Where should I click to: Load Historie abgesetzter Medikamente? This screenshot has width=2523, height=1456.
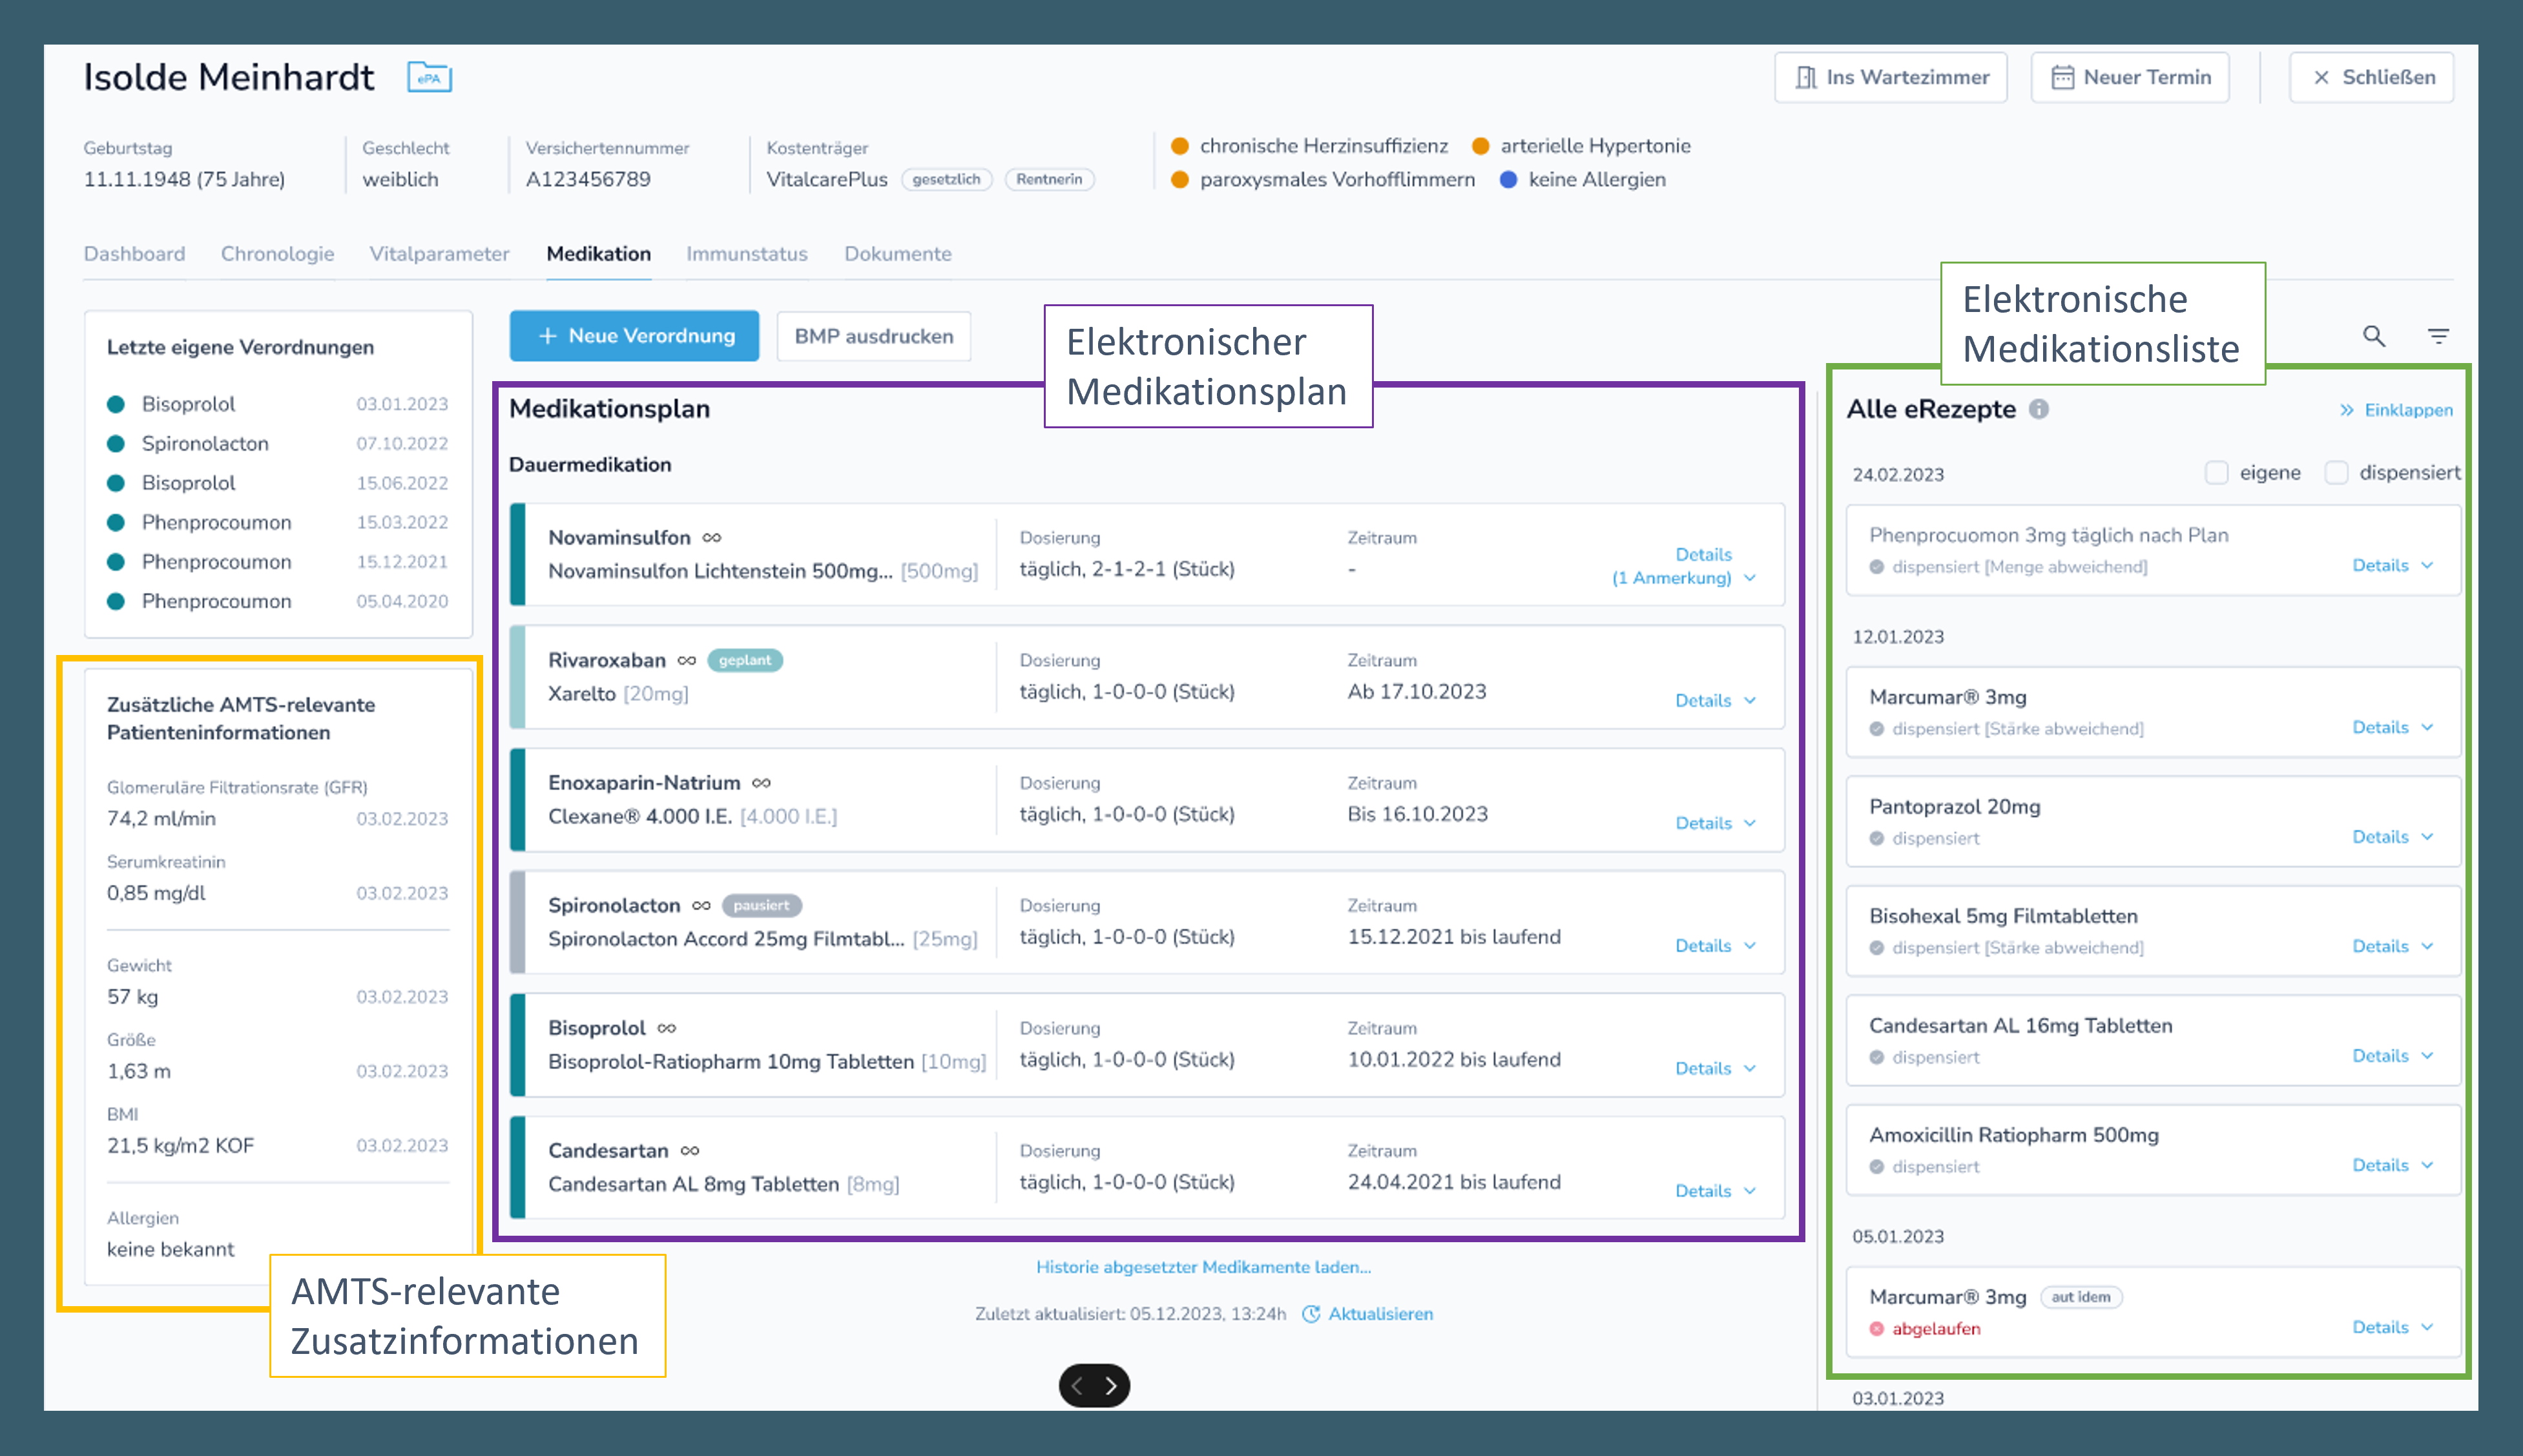[x=1203, y=1266]
